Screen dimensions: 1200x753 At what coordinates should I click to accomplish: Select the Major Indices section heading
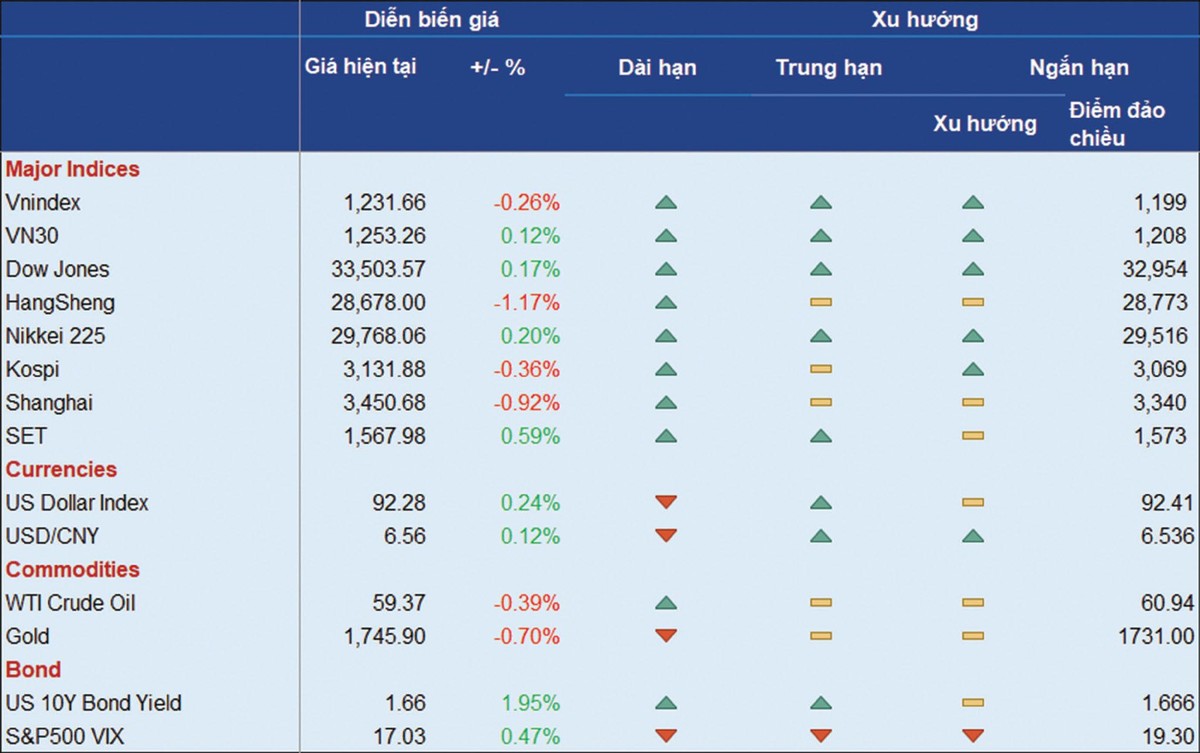click(x=72, y=169)
